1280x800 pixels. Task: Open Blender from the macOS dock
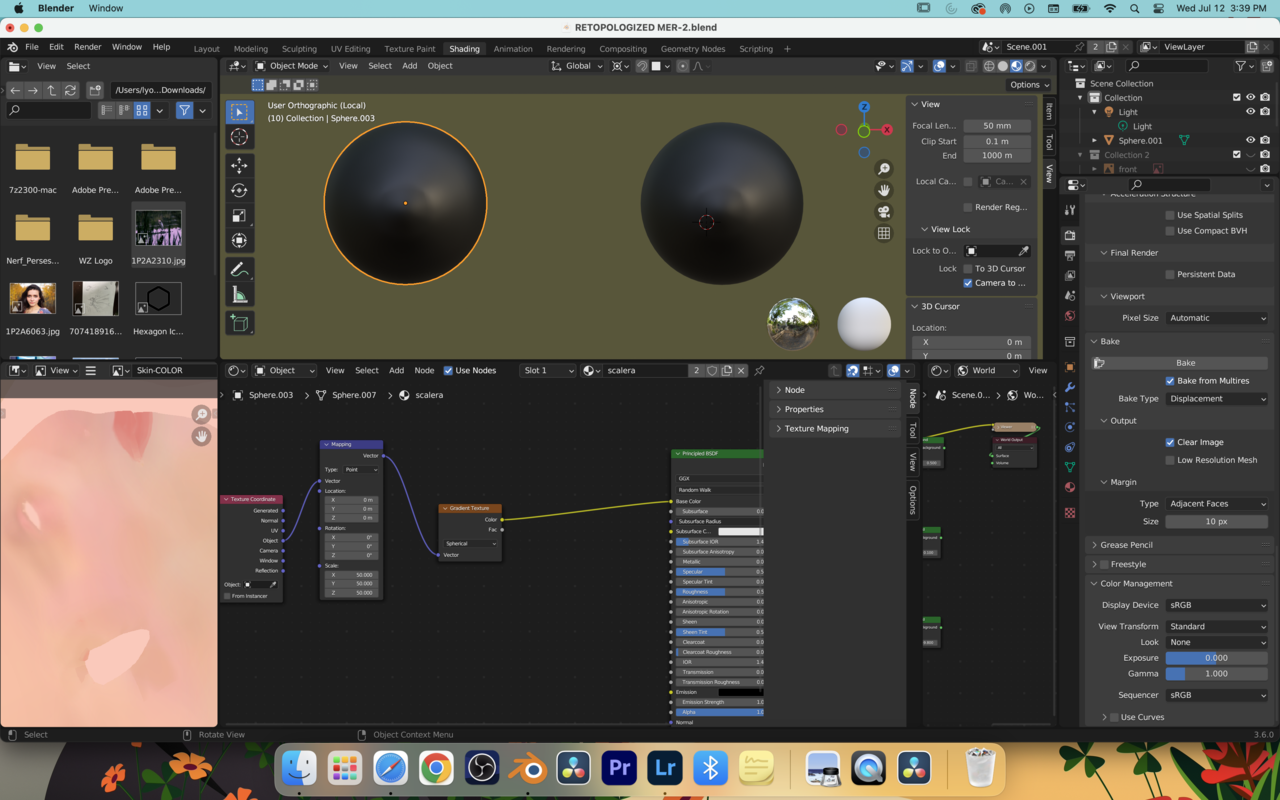pyautogui.click(x=528, y=768)
